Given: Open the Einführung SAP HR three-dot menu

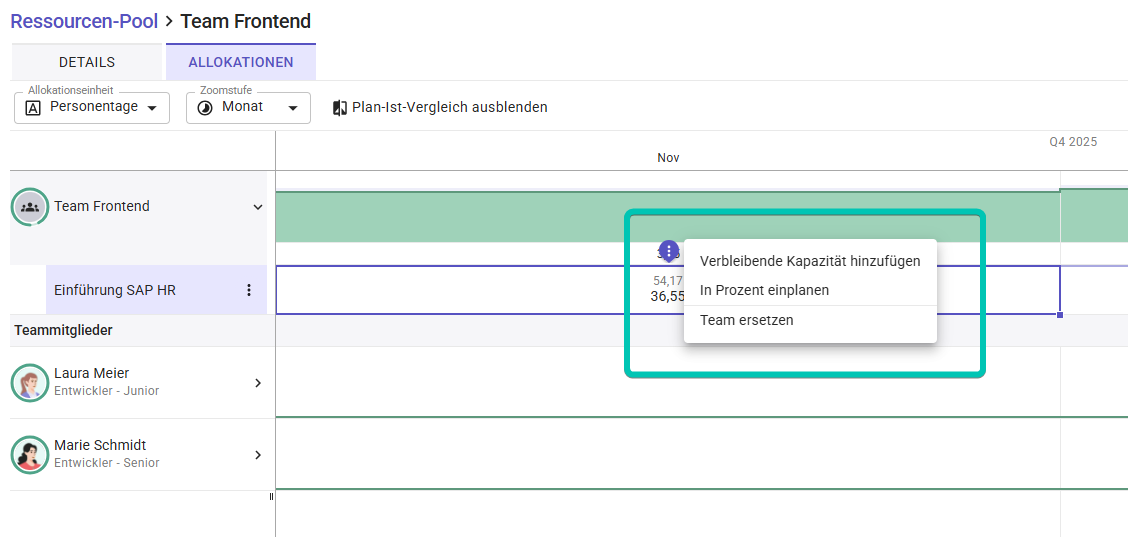Looking at the screenshot, I should [249, 290].
